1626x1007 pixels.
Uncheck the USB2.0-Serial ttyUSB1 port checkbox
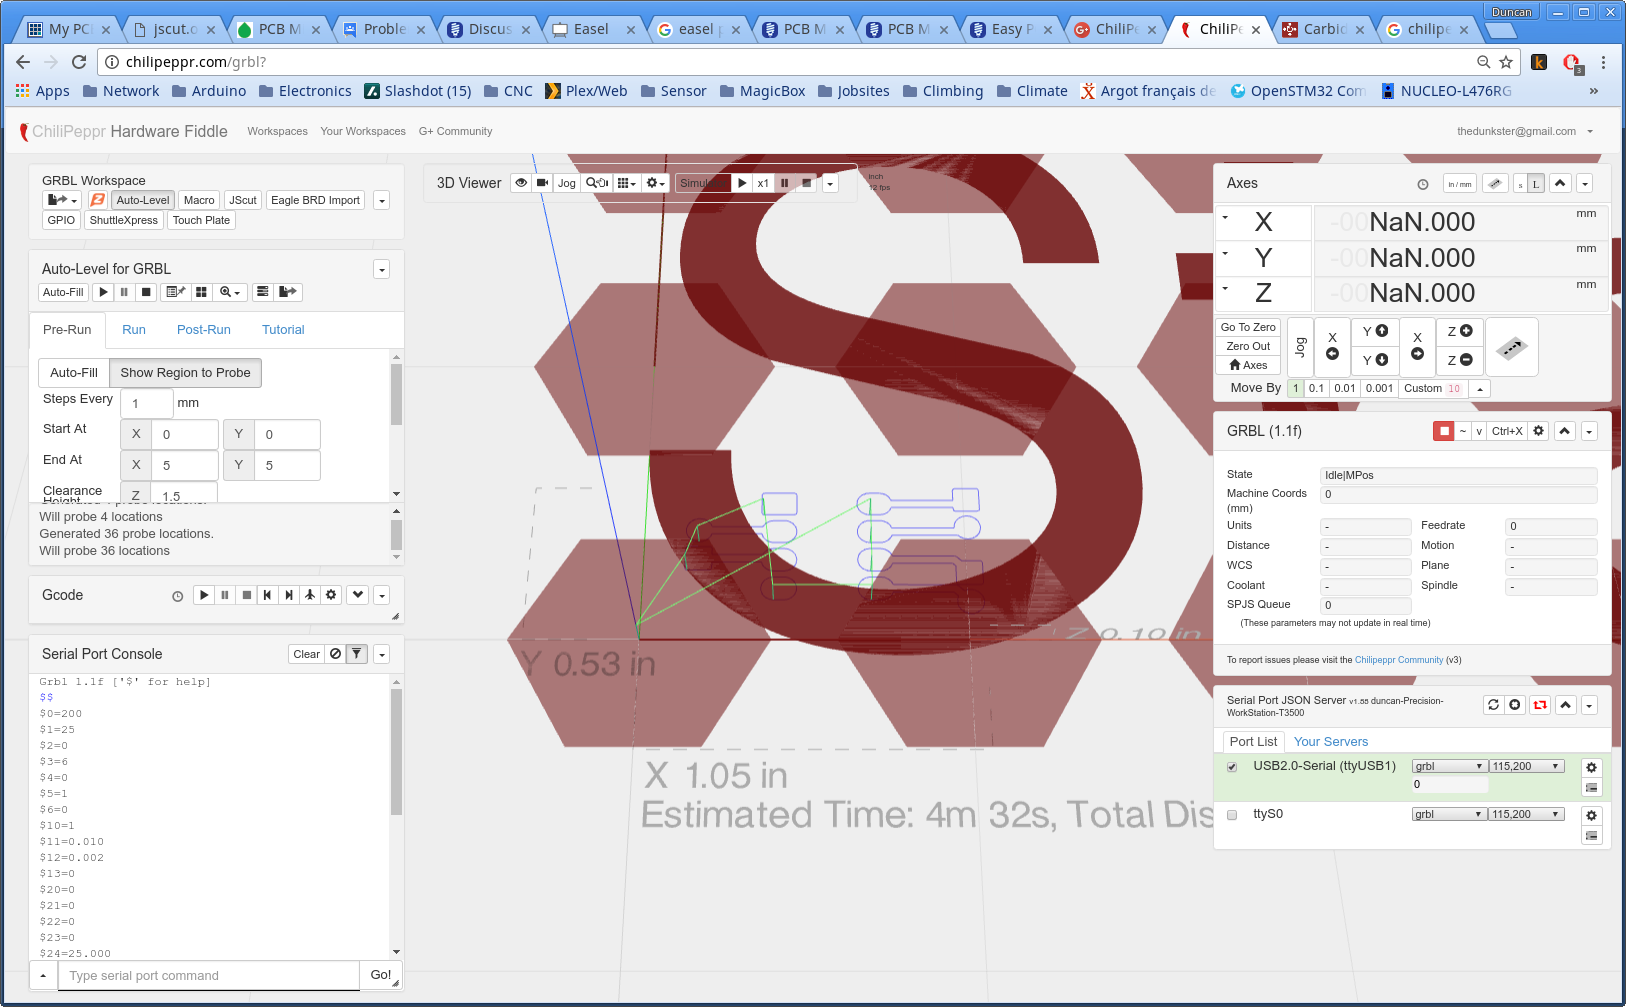(1232, 767)
